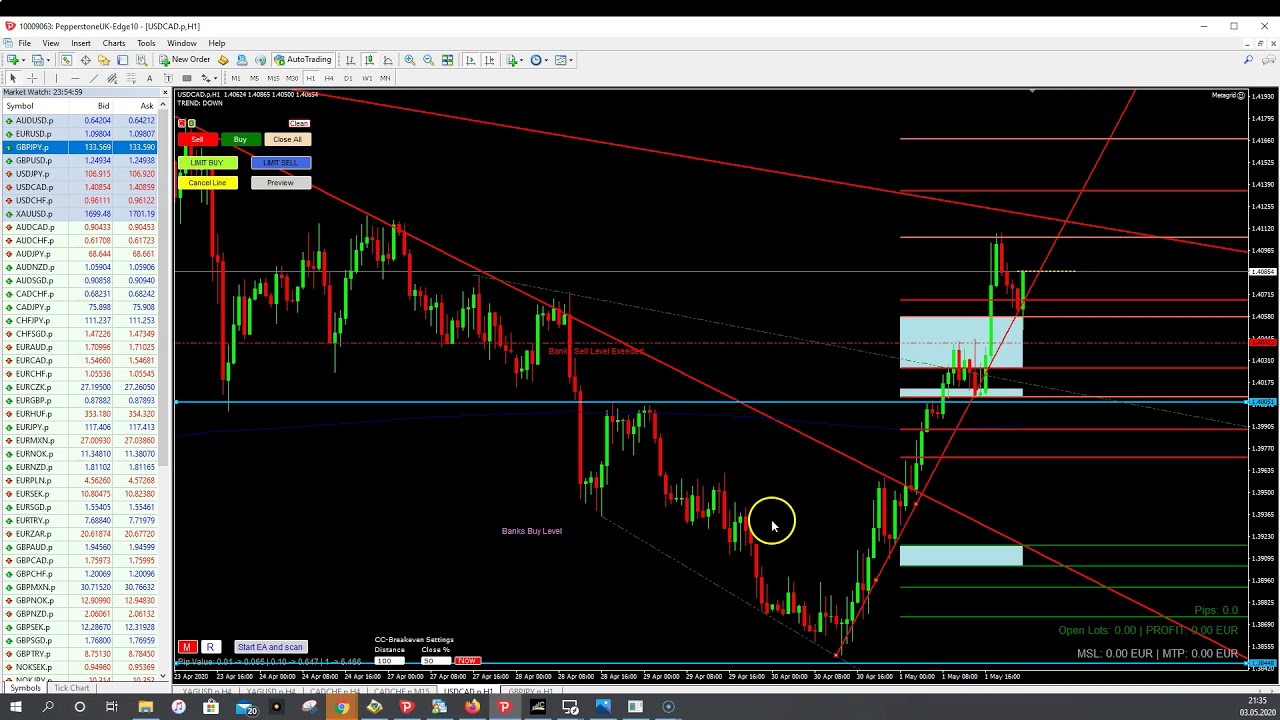Viewport: 1280px width, 720px height.
Task: Switch to H4 timeframe
Action: click(329, 78)
